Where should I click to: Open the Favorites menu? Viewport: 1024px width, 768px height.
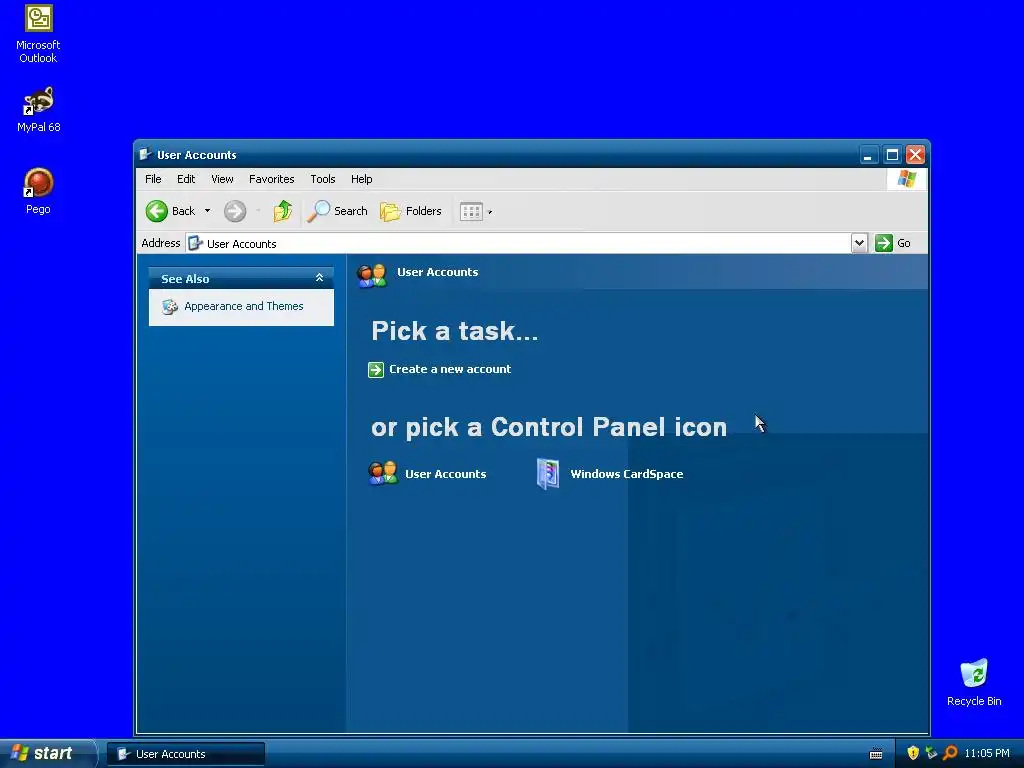point(271,179)
